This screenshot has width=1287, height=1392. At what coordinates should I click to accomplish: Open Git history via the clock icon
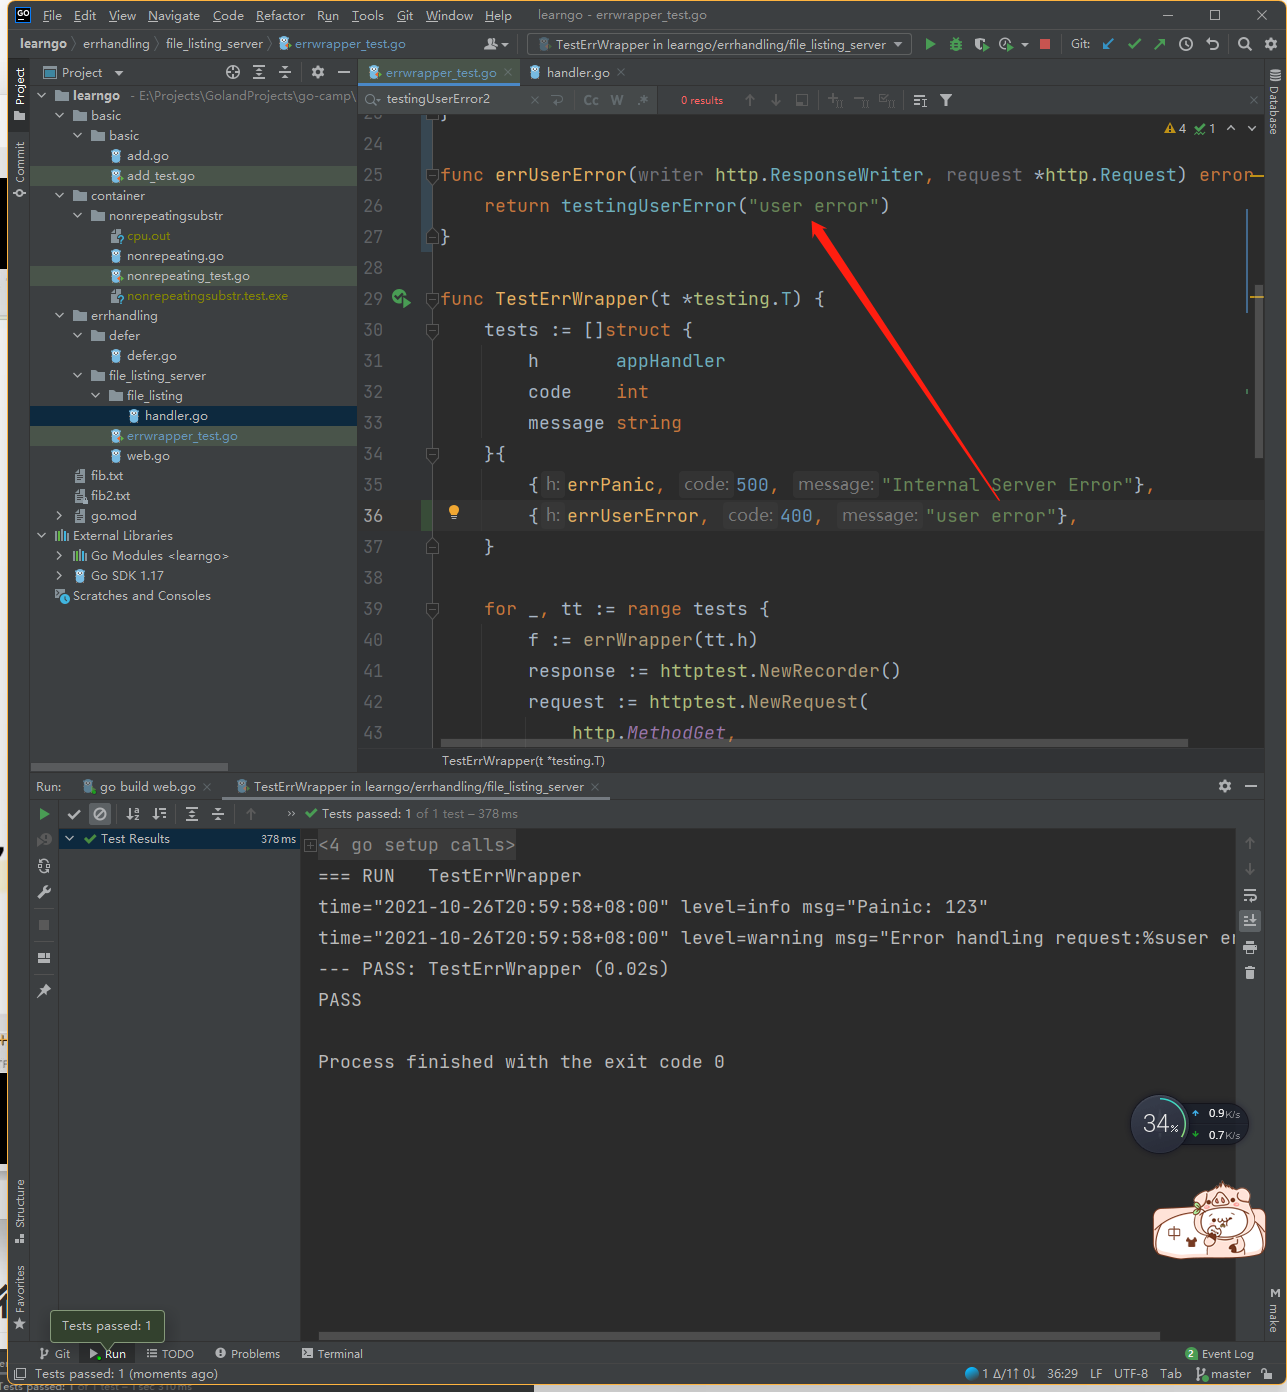click(x=1186, y=44)
